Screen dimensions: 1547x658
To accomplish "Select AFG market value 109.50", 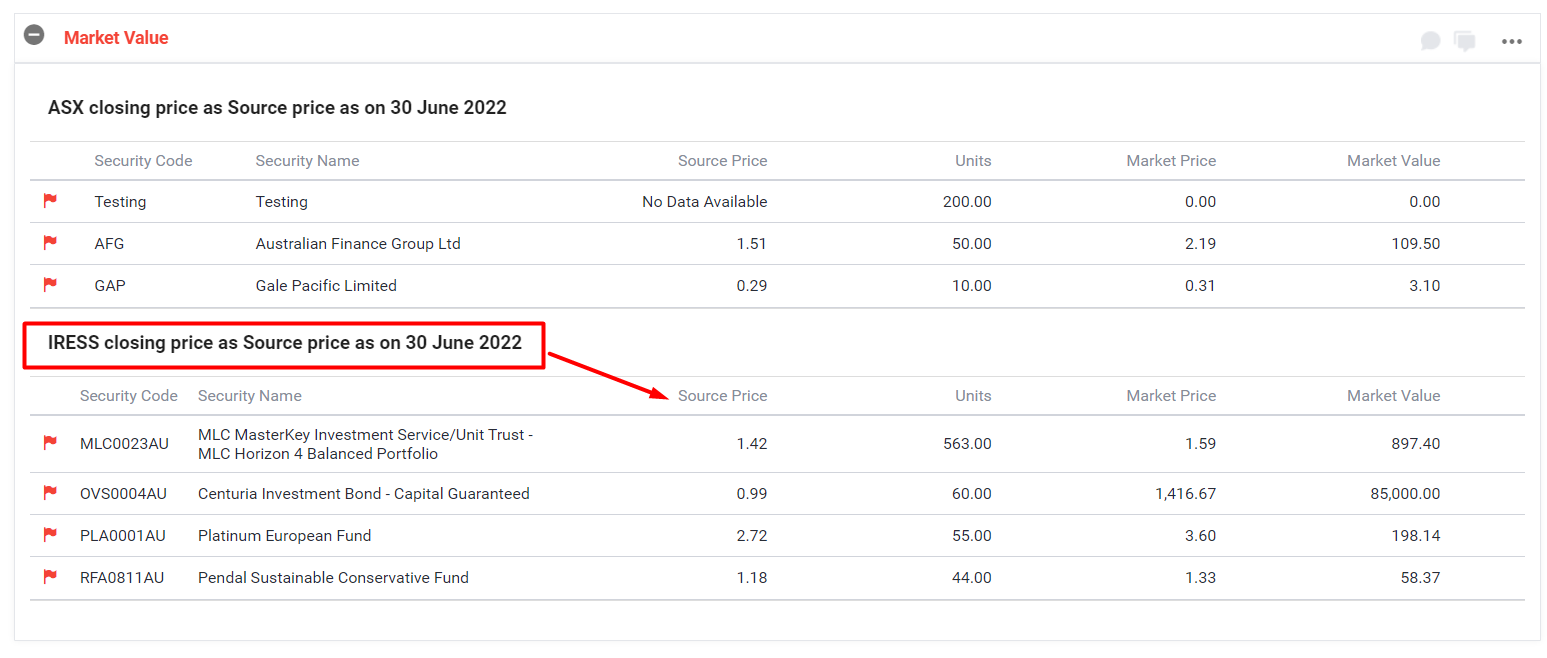I will (x=1416, y=244).
